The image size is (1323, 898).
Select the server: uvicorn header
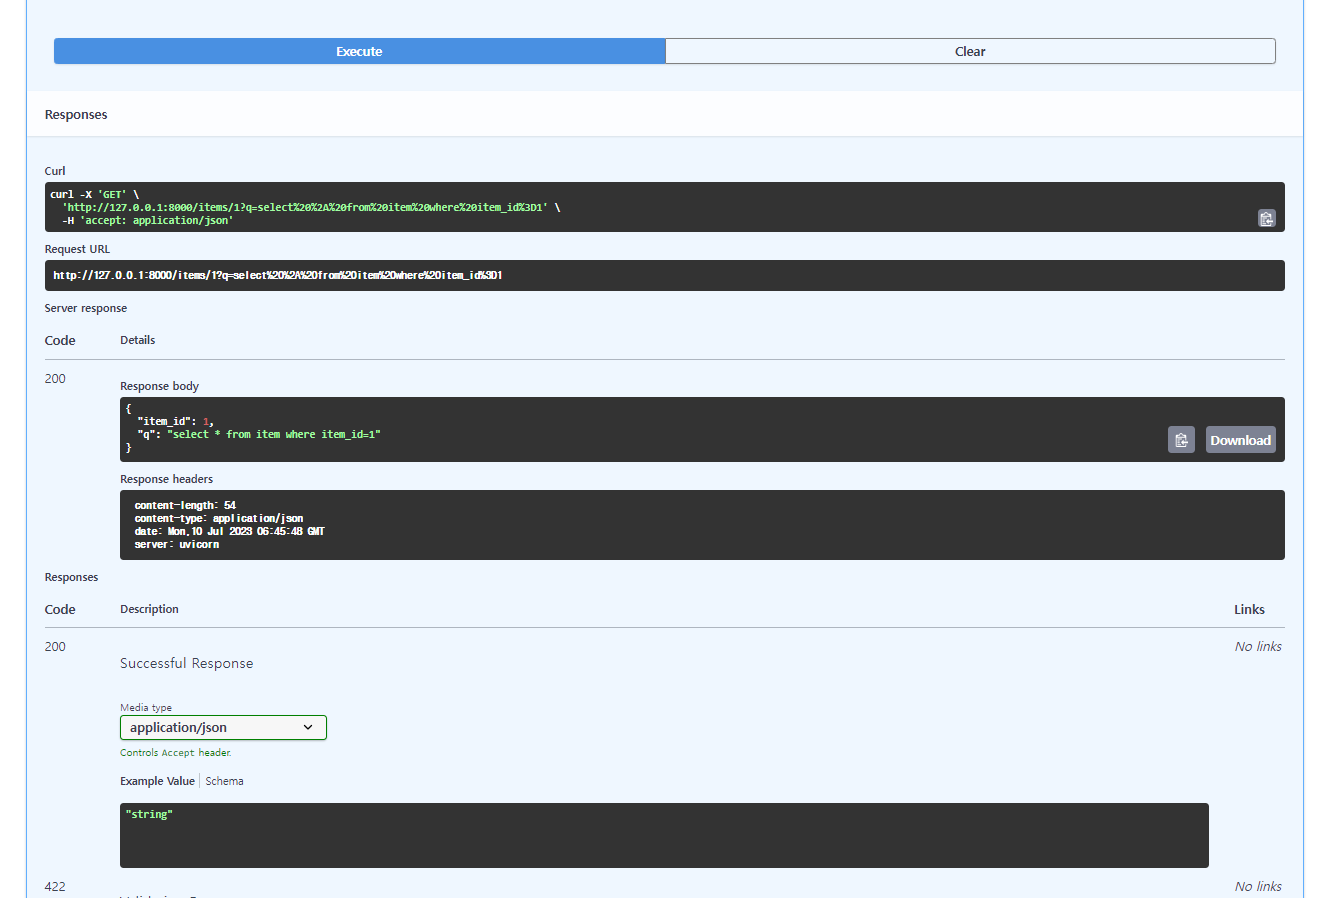click(x=177, y=544)
